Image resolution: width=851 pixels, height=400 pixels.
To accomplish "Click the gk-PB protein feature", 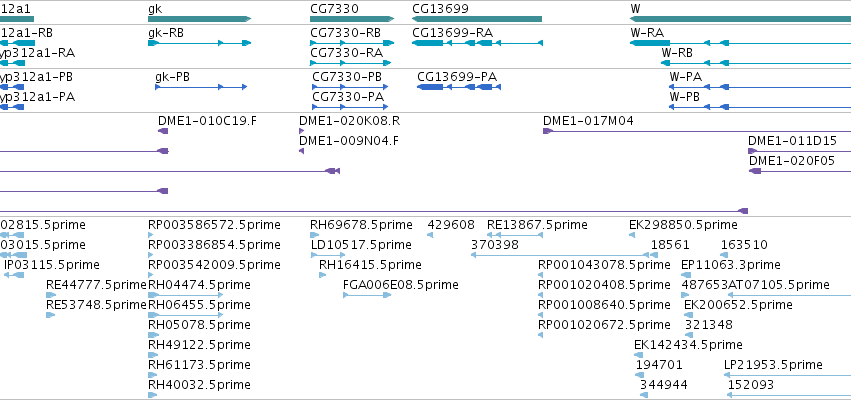I will [x=201, y=87].
